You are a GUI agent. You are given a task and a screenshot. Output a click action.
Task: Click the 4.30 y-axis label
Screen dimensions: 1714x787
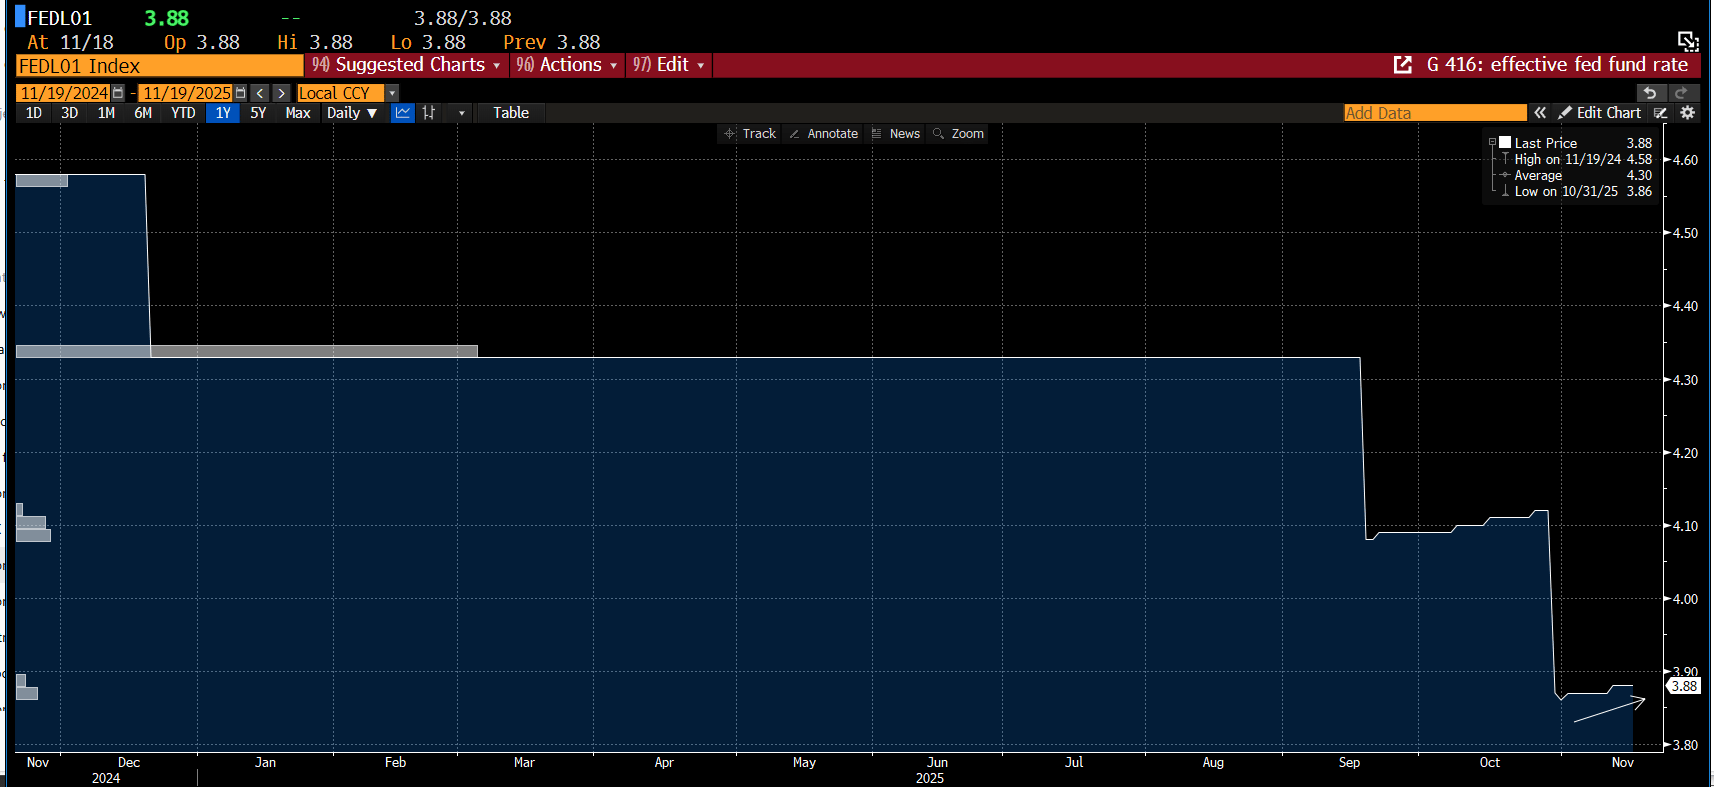(x=1685, y=380)
